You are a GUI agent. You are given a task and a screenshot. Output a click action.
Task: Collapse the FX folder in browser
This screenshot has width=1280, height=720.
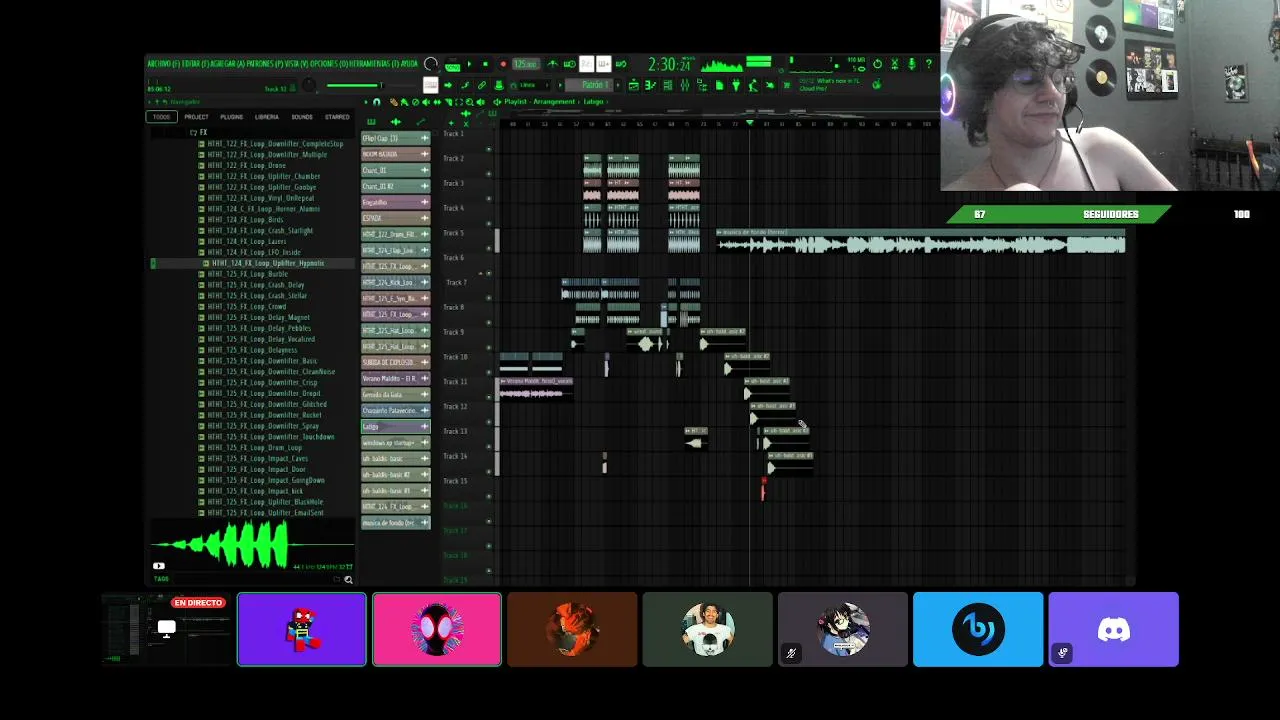[199, 132]
